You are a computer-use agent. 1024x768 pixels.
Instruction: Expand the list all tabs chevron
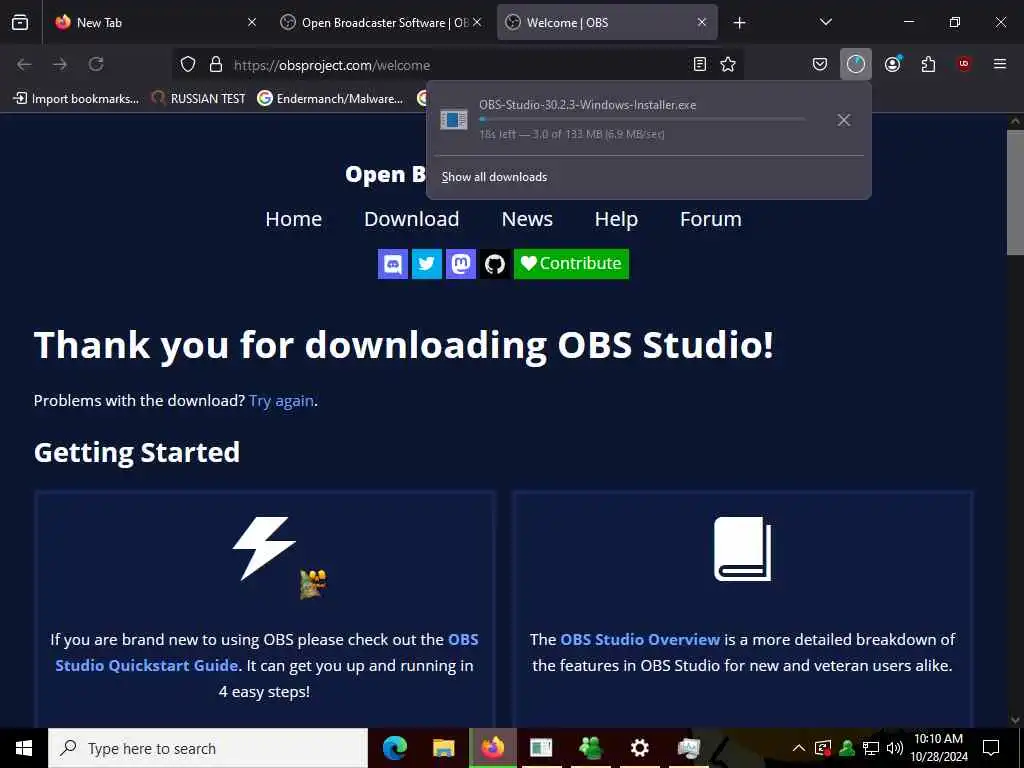coord(825,22)
